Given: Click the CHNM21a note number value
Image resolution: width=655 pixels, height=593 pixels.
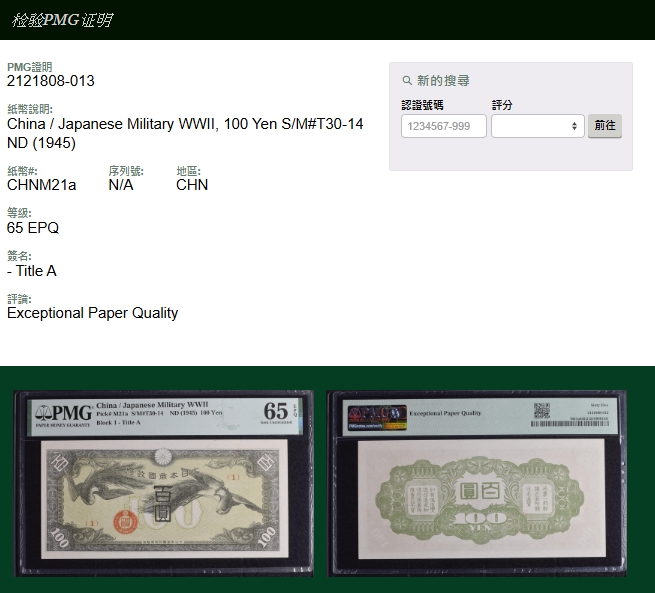Looking at the screenshot, I should (x=41, y=185).
